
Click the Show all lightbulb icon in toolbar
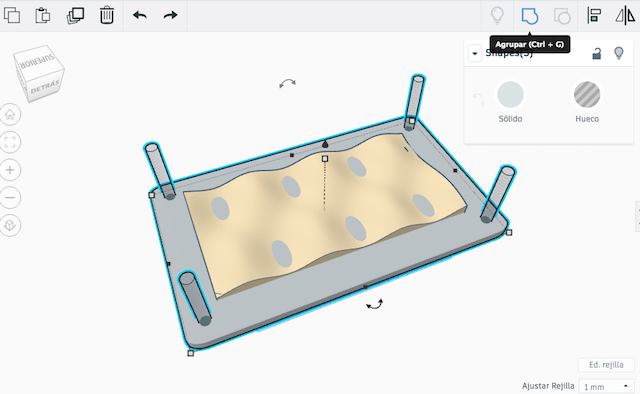(497, 16)
